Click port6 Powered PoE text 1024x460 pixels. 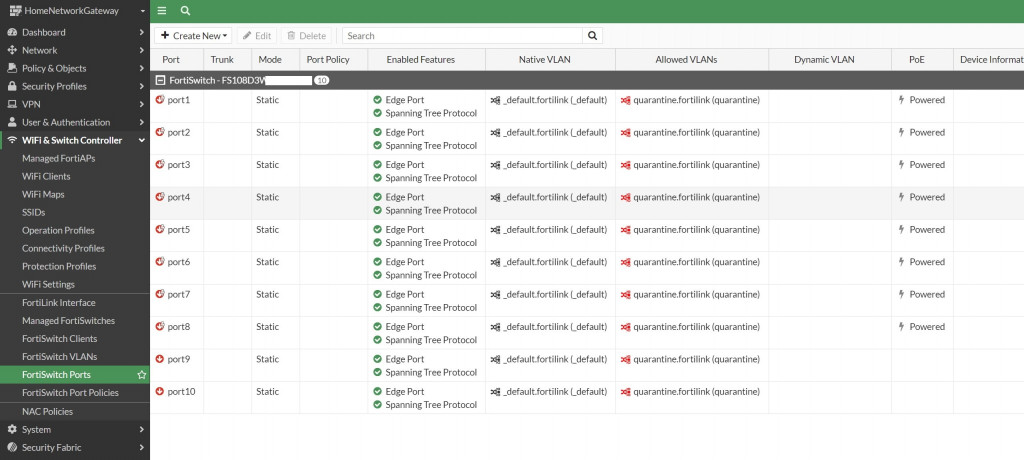coord(927,262)
